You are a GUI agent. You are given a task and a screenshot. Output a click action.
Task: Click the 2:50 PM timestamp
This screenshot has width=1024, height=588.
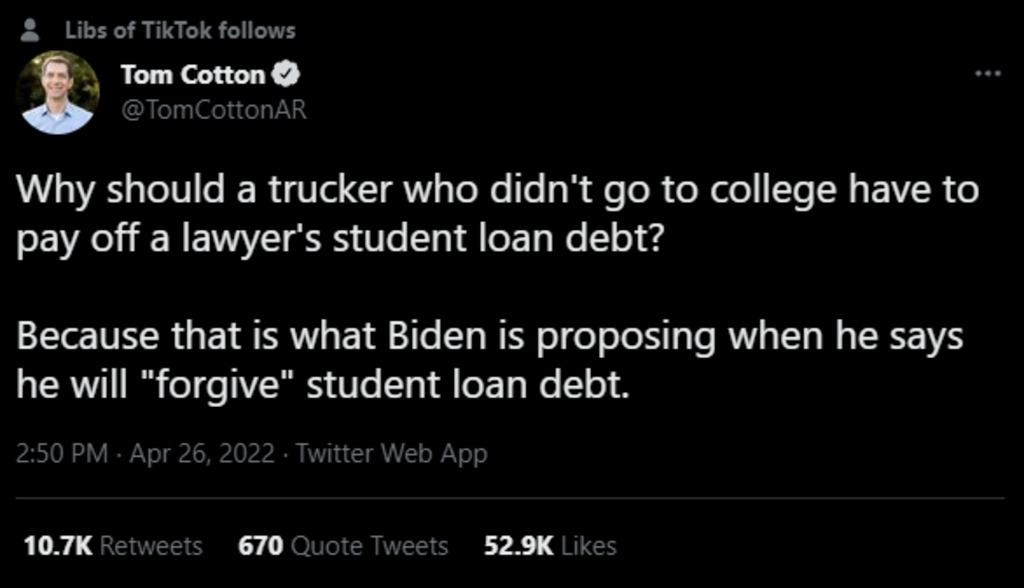pos(62,454)
